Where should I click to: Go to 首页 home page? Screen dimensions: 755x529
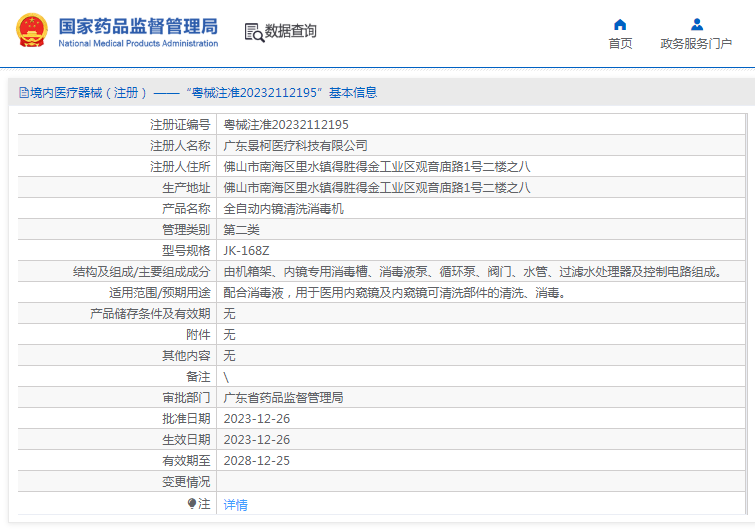point(620,43)
